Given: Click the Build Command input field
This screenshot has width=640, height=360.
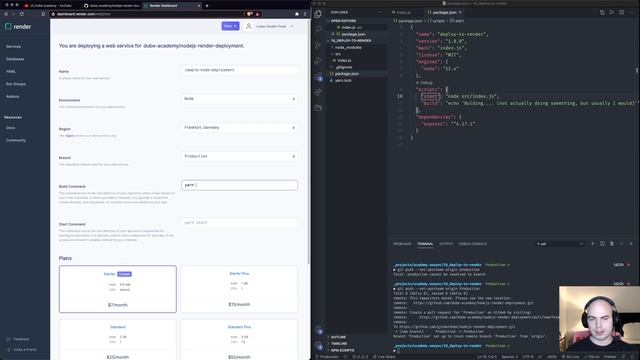Looking at the screenshot, I should click(240, 185).
